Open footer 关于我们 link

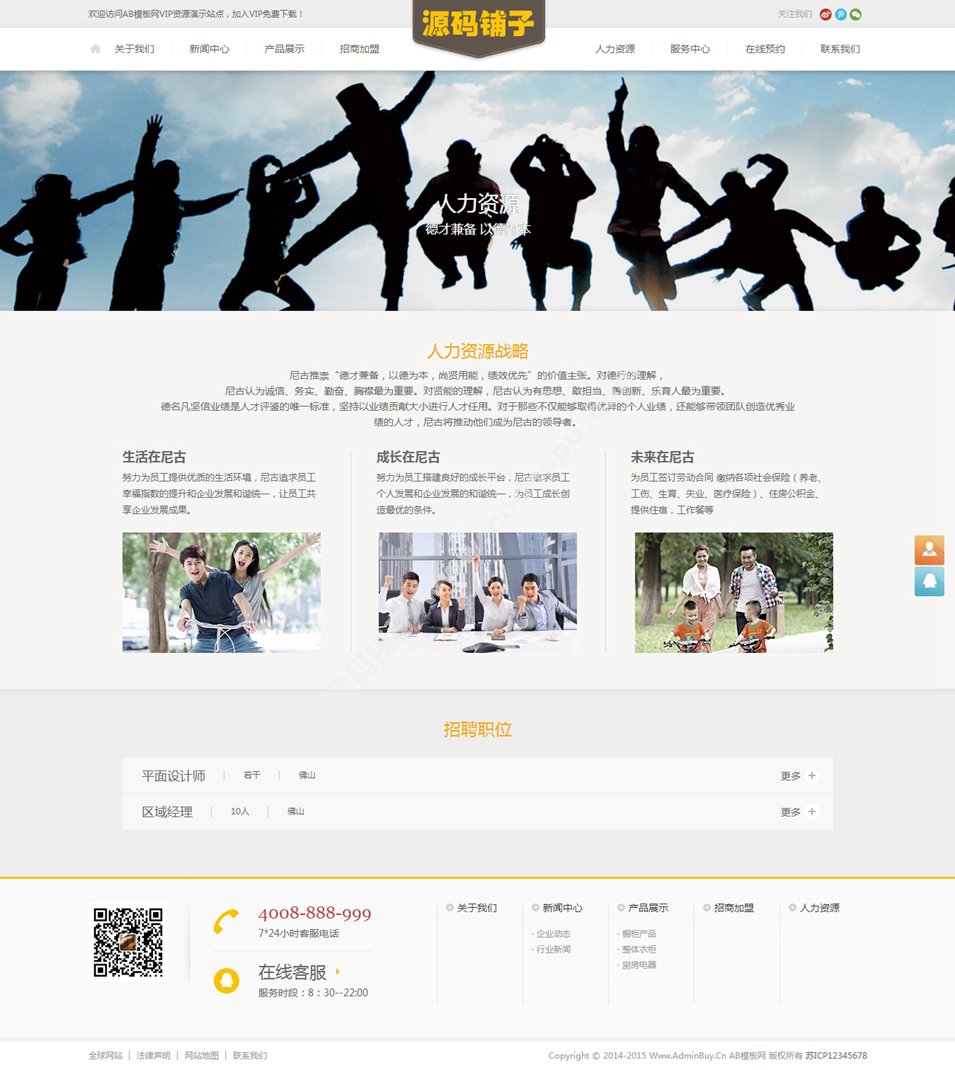pyautogui.click(x=477, y=908)
